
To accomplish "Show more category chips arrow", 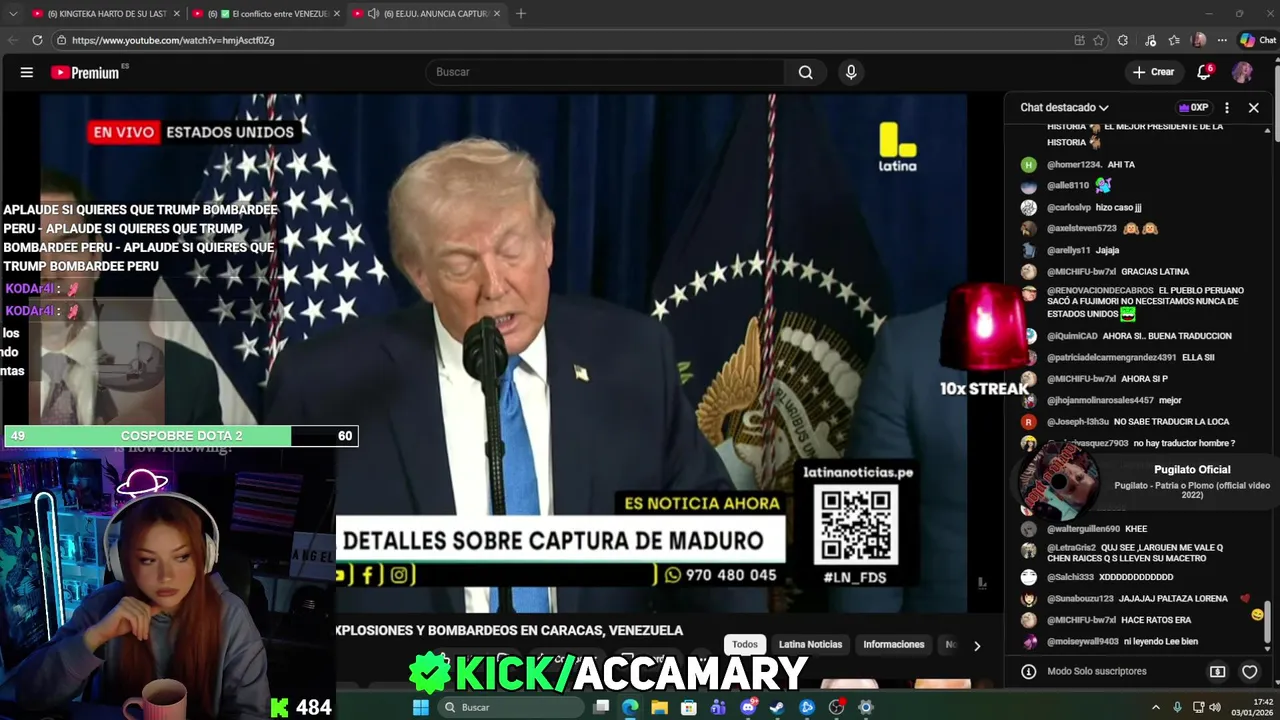I will (x=977, y=645).
